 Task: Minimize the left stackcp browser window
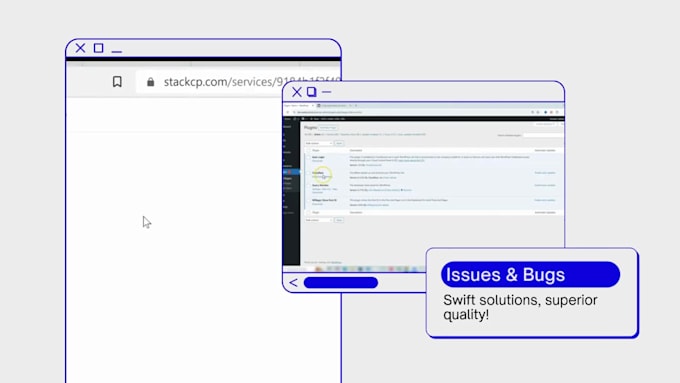pos(117,52)
